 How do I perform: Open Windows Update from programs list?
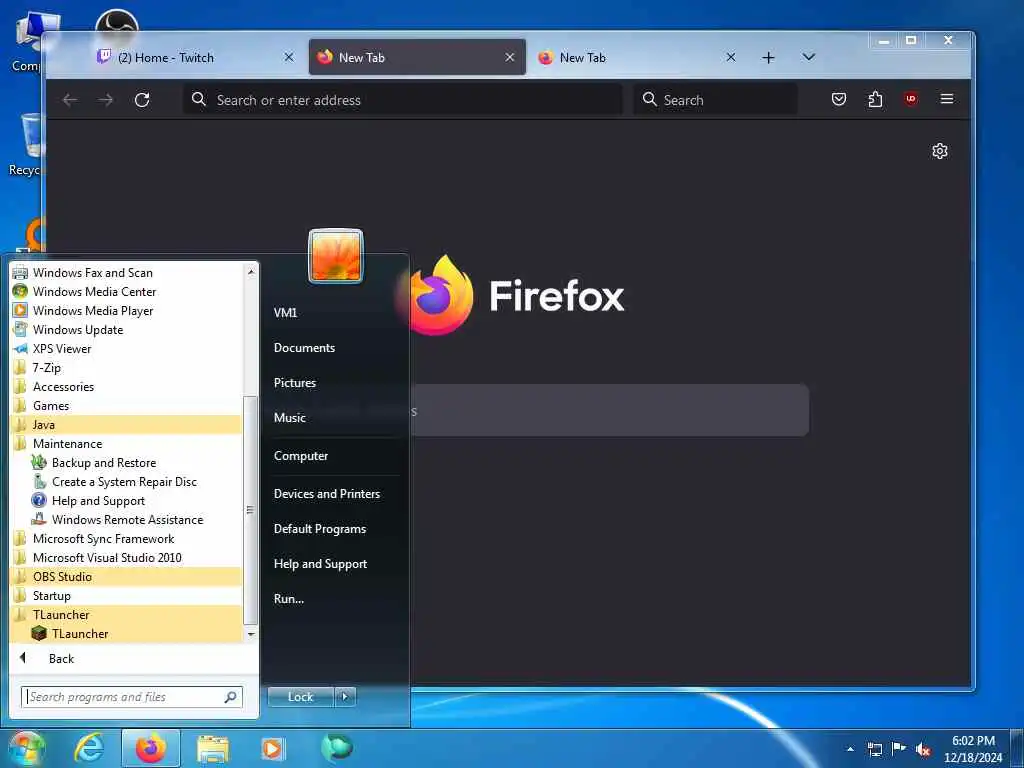[126, 330]
